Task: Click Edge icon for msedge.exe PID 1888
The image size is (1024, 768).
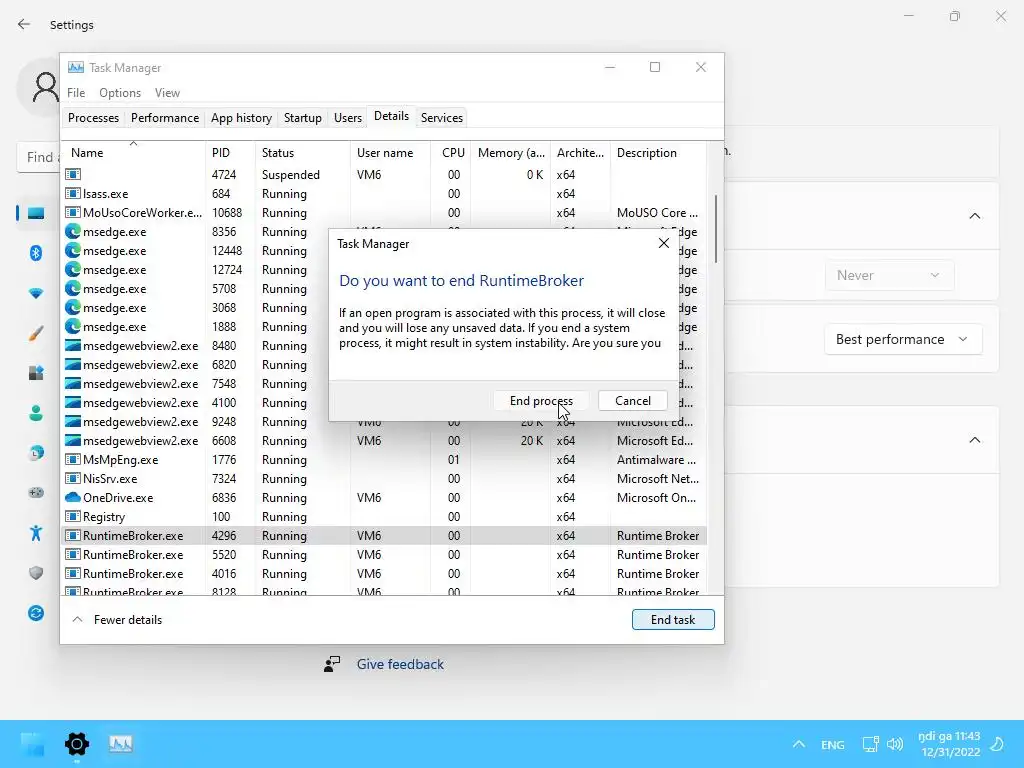Action: 73,326
